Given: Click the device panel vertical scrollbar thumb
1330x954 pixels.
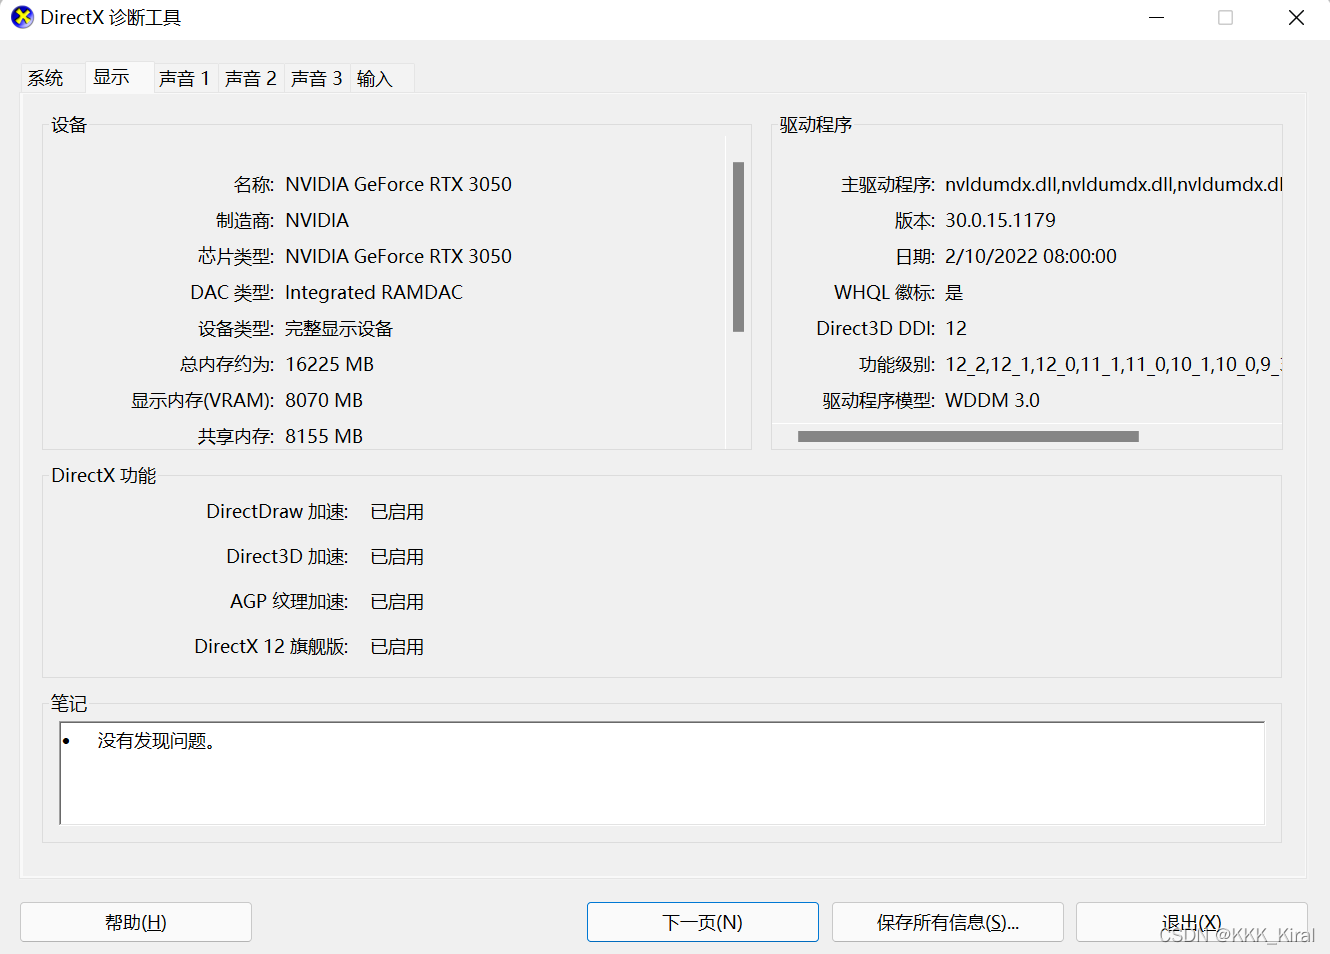Looking at the screenshot, I should click(x=738, y=246).
